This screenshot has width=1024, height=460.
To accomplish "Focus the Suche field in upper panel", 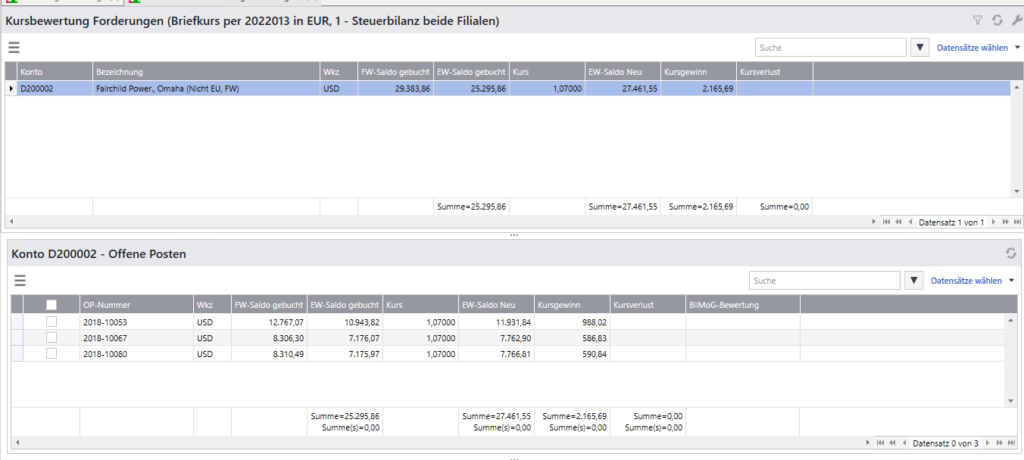I will coord(830,47).
